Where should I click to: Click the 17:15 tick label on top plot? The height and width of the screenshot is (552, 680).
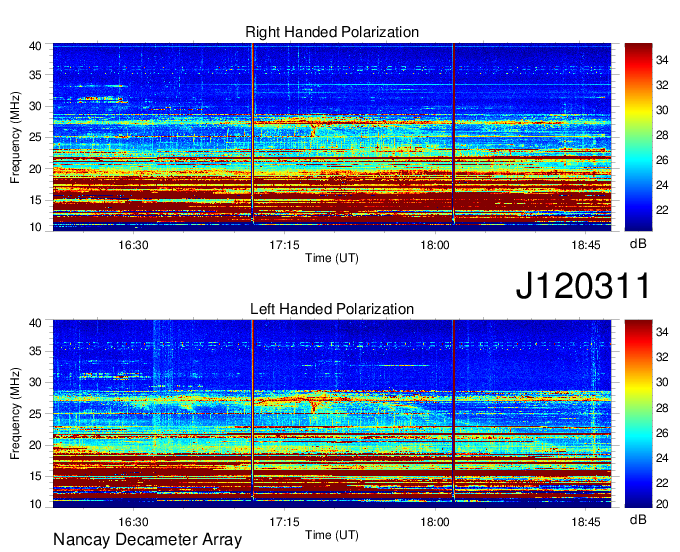click(284, 245)
